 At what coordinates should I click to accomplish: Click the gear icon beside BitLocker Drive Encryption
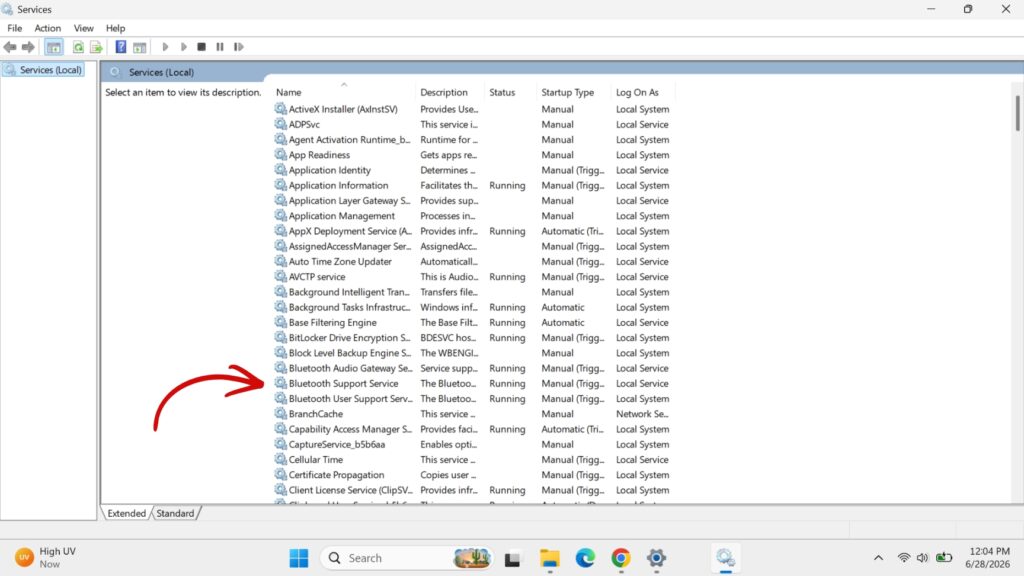click(280, 337)
